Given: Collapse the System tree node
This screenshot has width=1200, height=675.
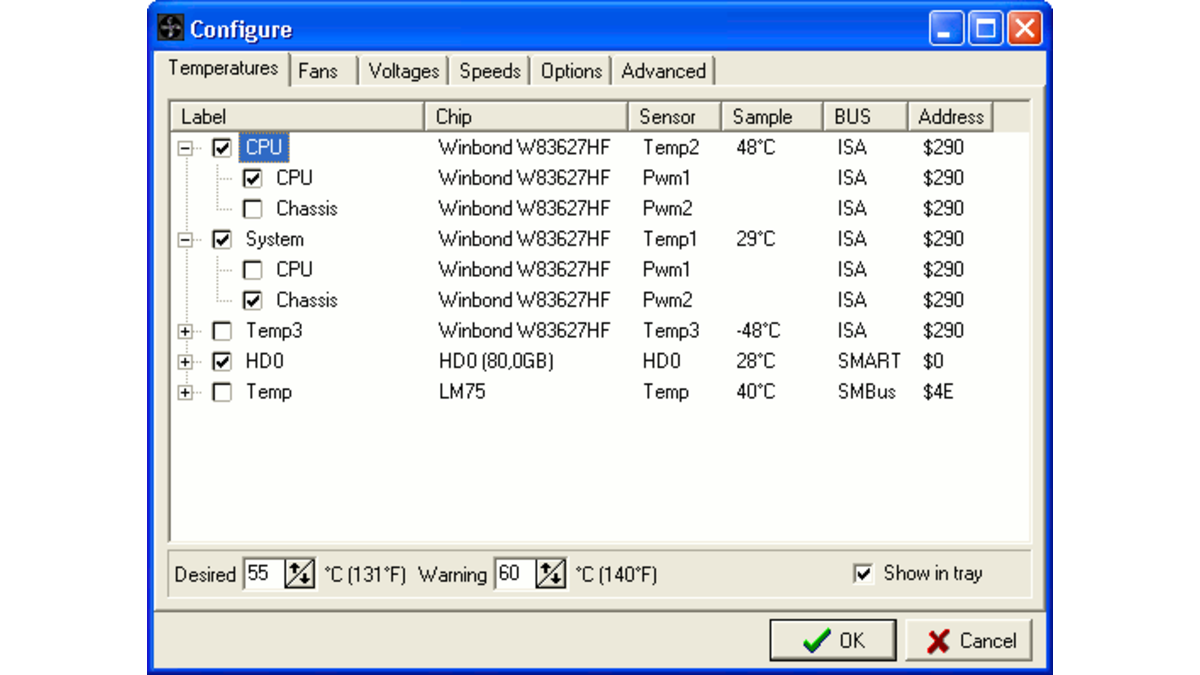Looking at the screenshot, I should (185, 240).
